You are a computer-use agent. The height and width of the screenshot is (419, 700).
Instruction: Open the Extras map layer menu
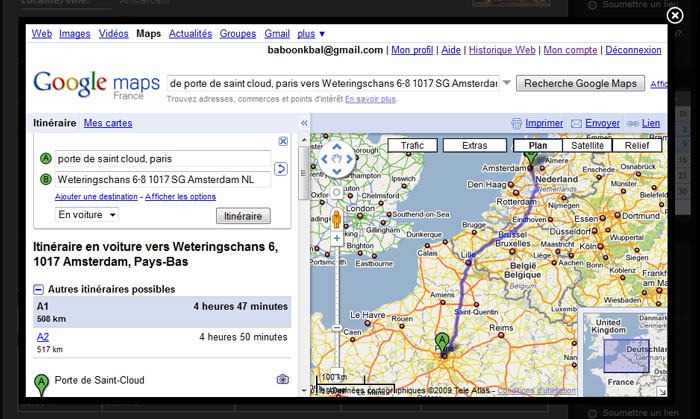(475, 145)
